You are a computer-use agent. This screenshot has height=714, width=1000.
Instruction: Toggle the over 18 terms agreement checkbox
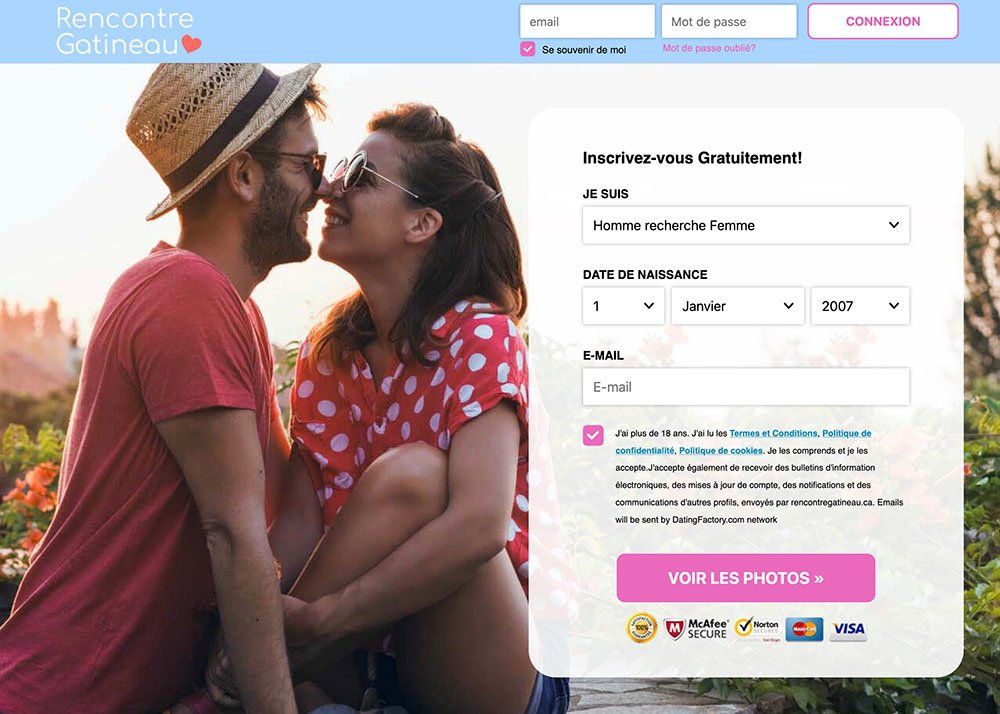pos(593,435)
